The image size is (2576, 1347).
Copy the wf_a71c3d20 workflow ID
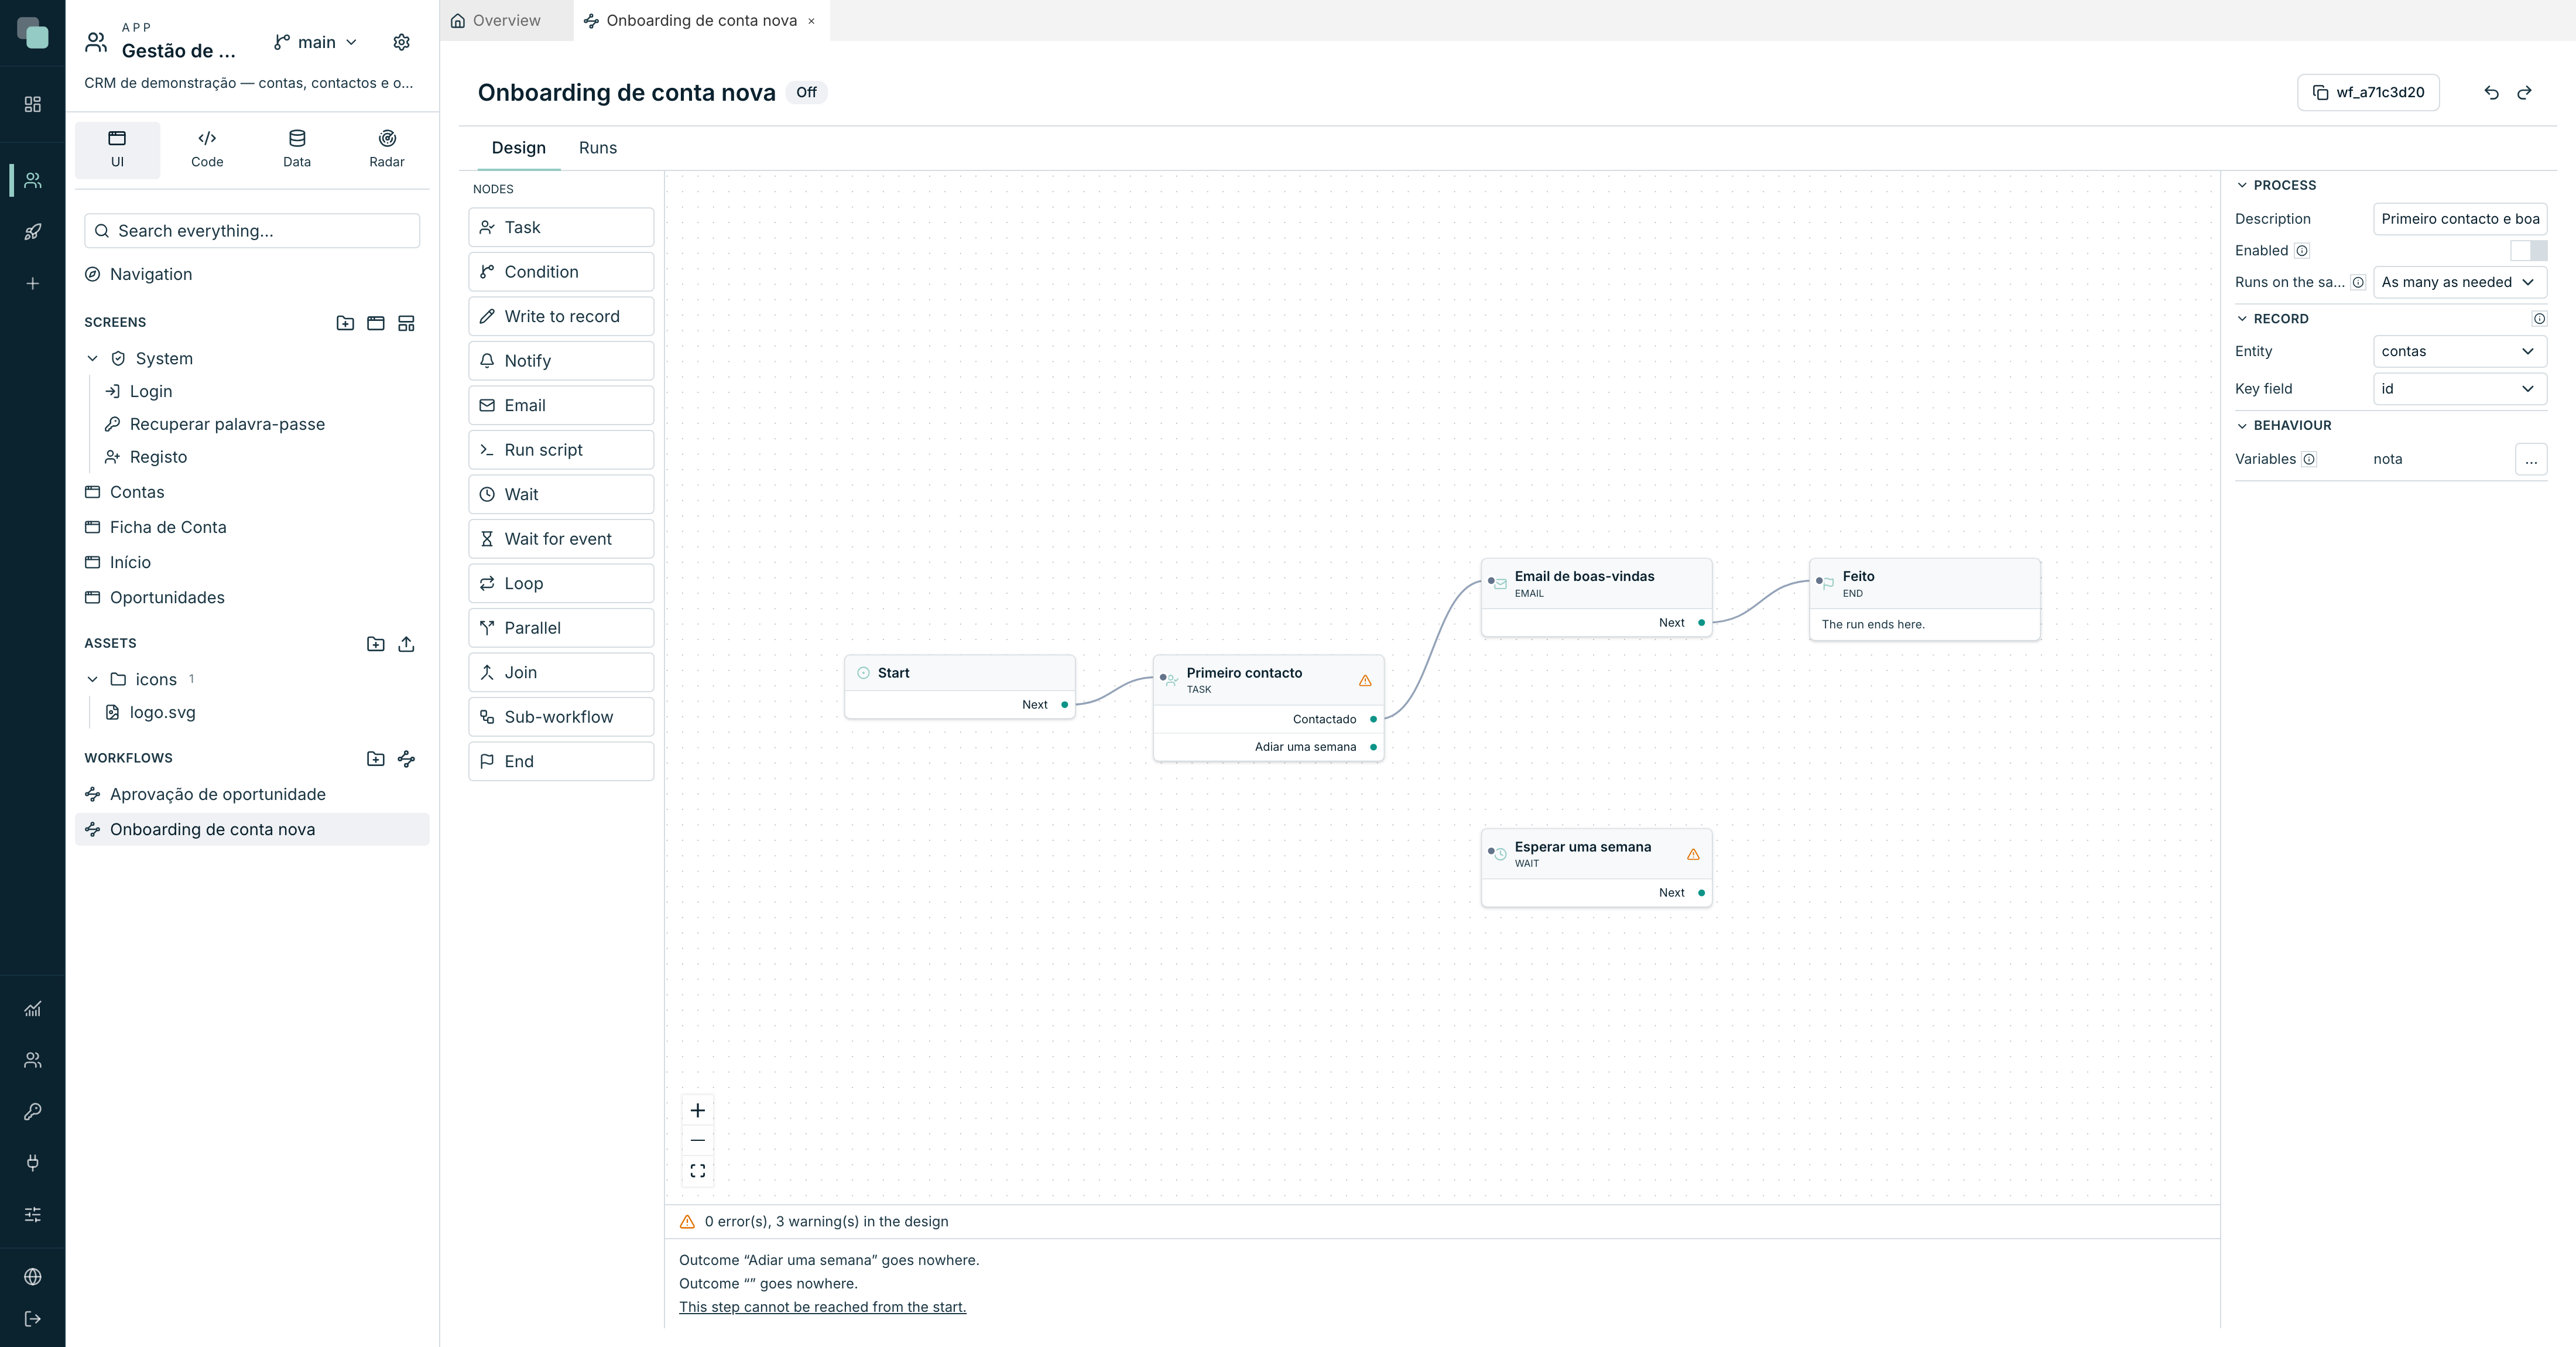point(2368,93)
